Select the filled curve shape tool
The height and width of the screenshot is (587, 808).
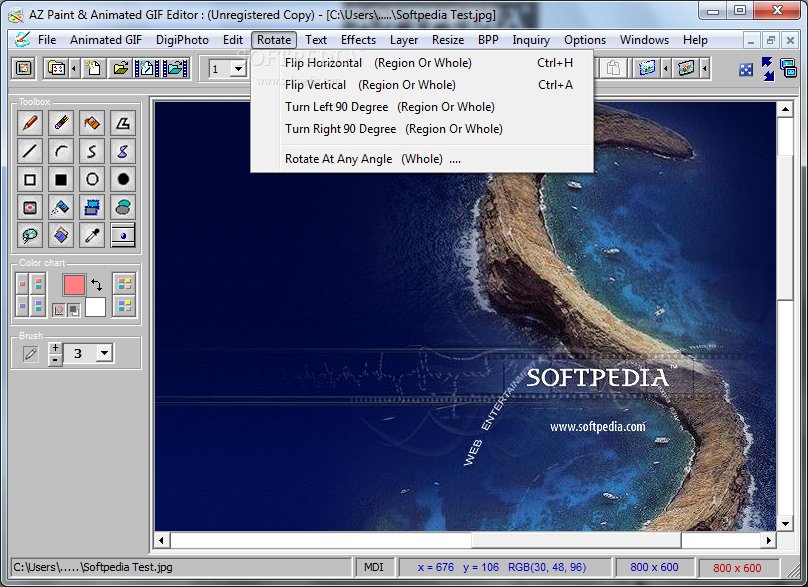click(123, 151)
